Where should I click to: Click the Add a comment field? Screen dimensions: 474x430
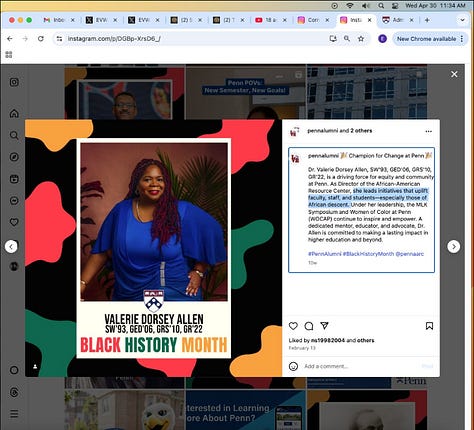pyautogui.click(x=360, y=366)
